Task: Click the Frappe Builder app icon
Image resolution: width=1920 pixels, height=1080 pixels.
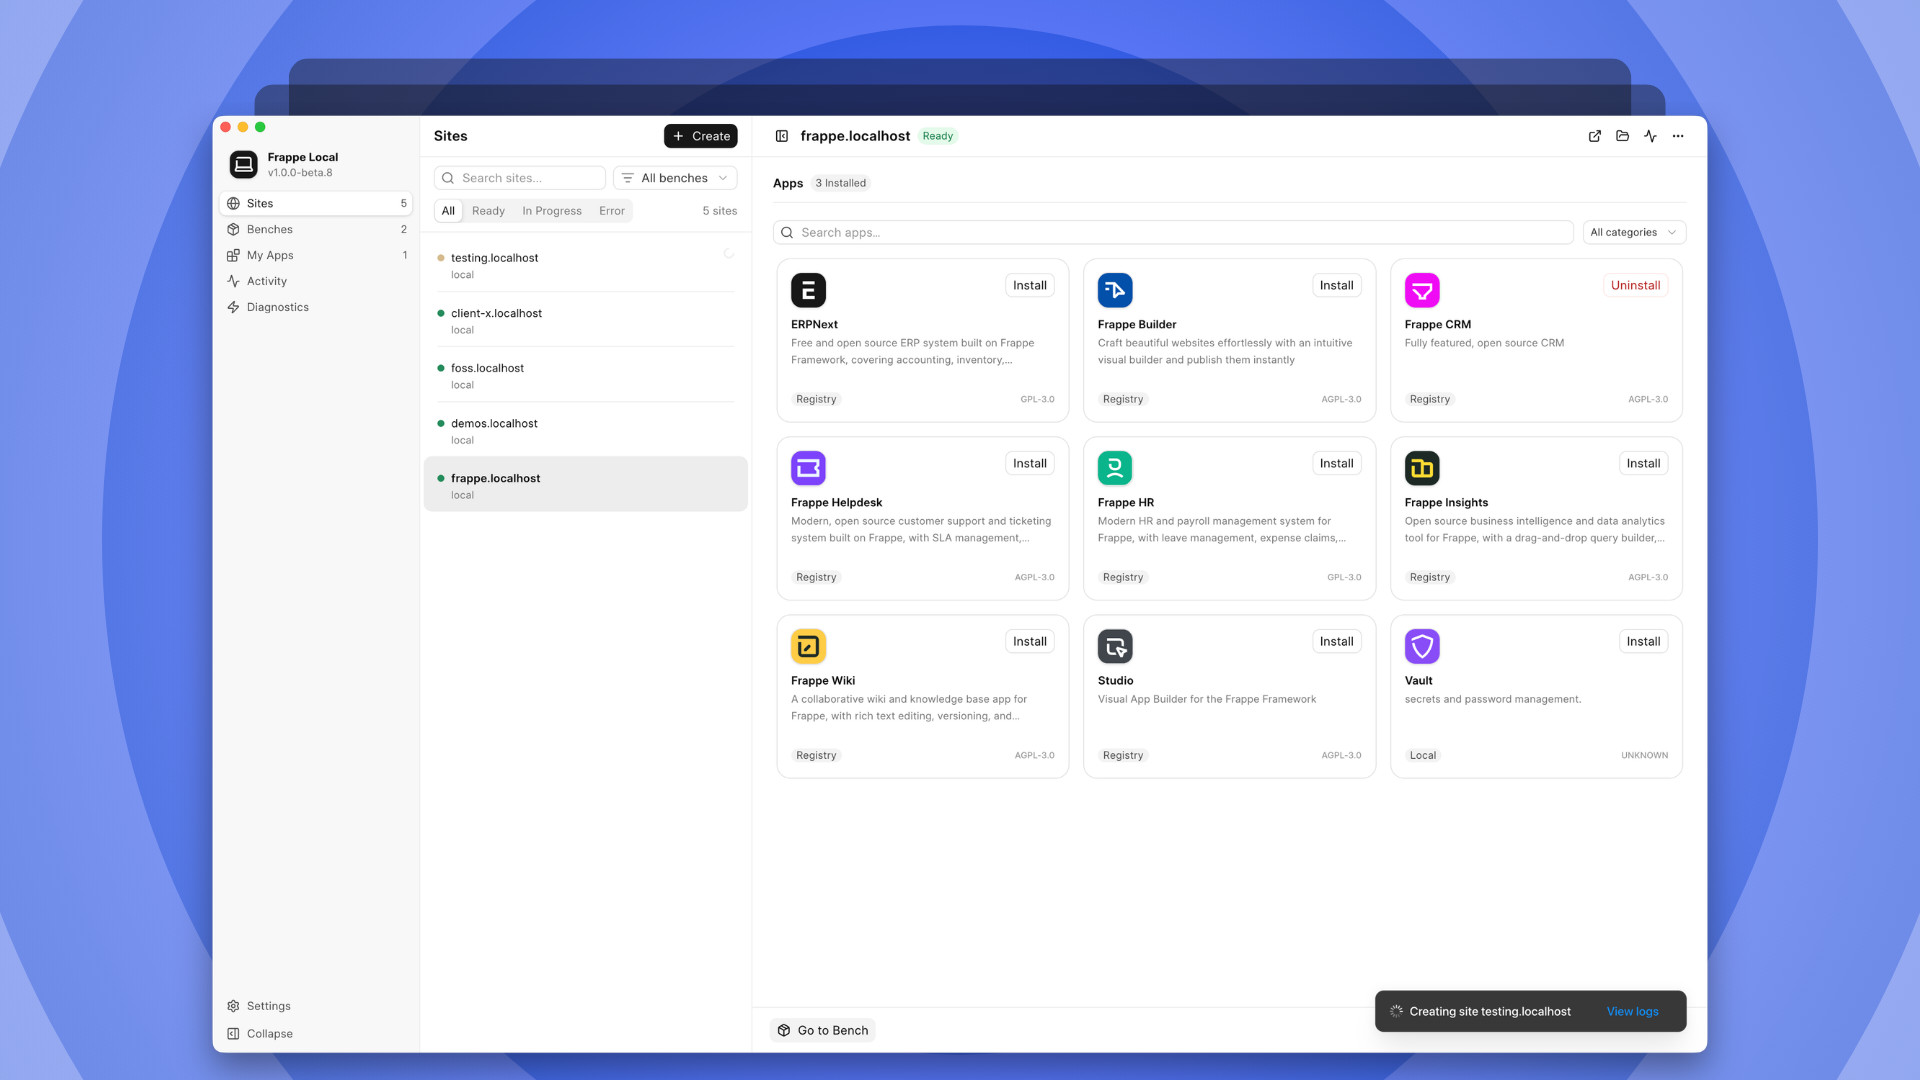Action: point(1115,290)
